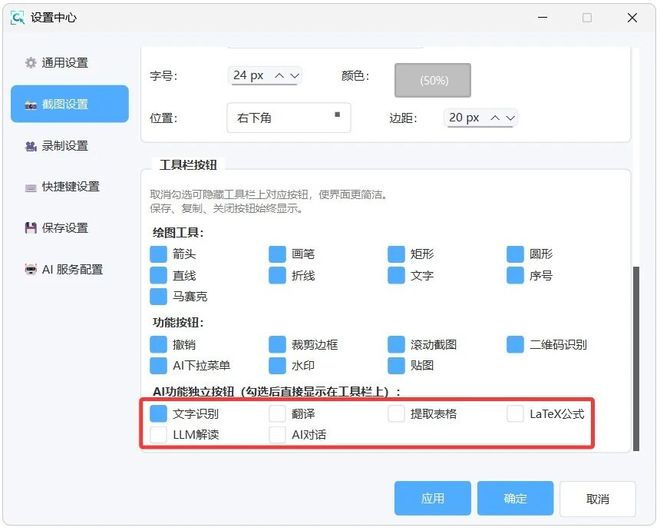Enable the LaTeX公式 button
Image resolution: width=660 pixels, height=531 pixels.
point(515,414)
